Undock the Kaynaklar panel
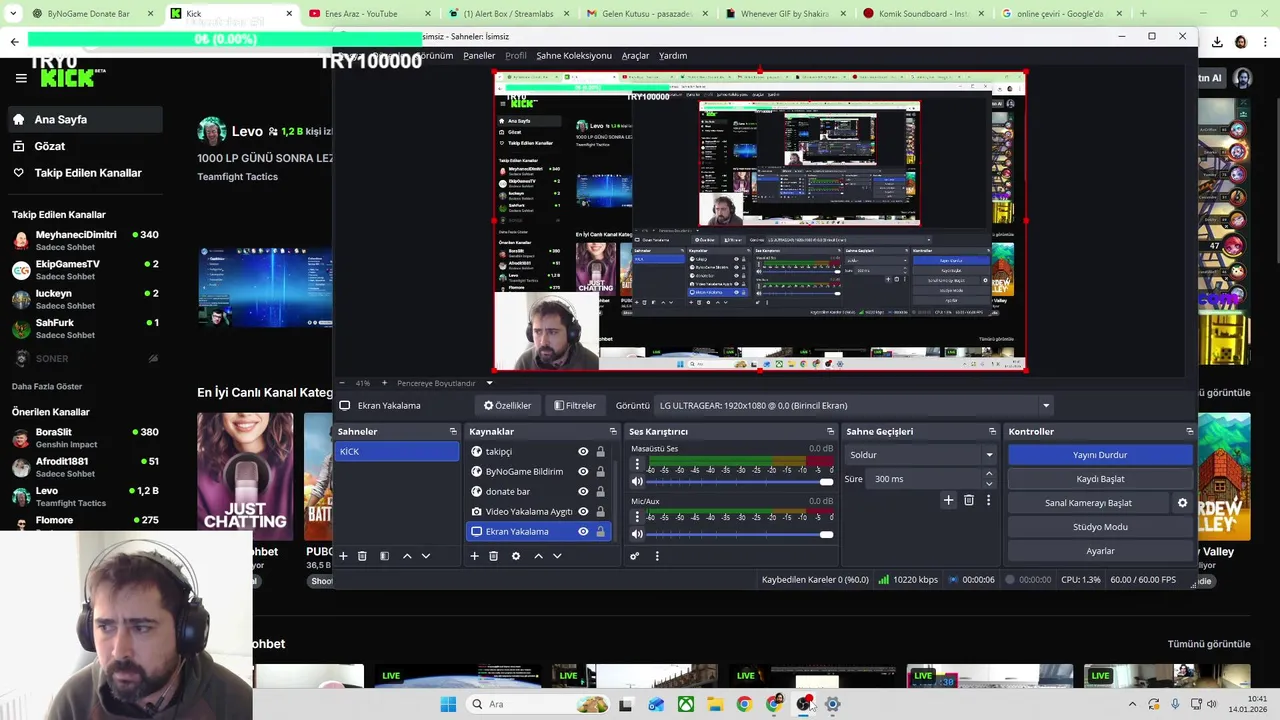 tap(613, 432)
